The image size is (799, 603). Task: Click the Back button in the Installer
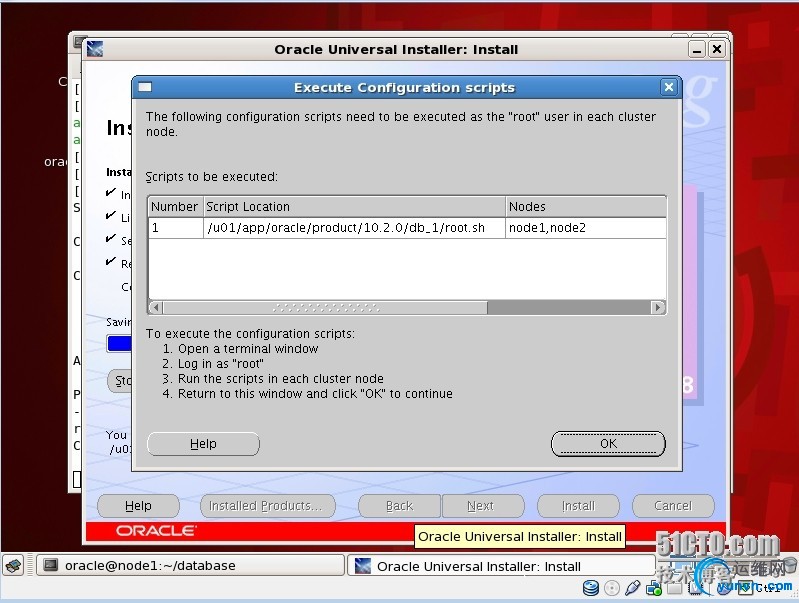[x=399, y=506]
